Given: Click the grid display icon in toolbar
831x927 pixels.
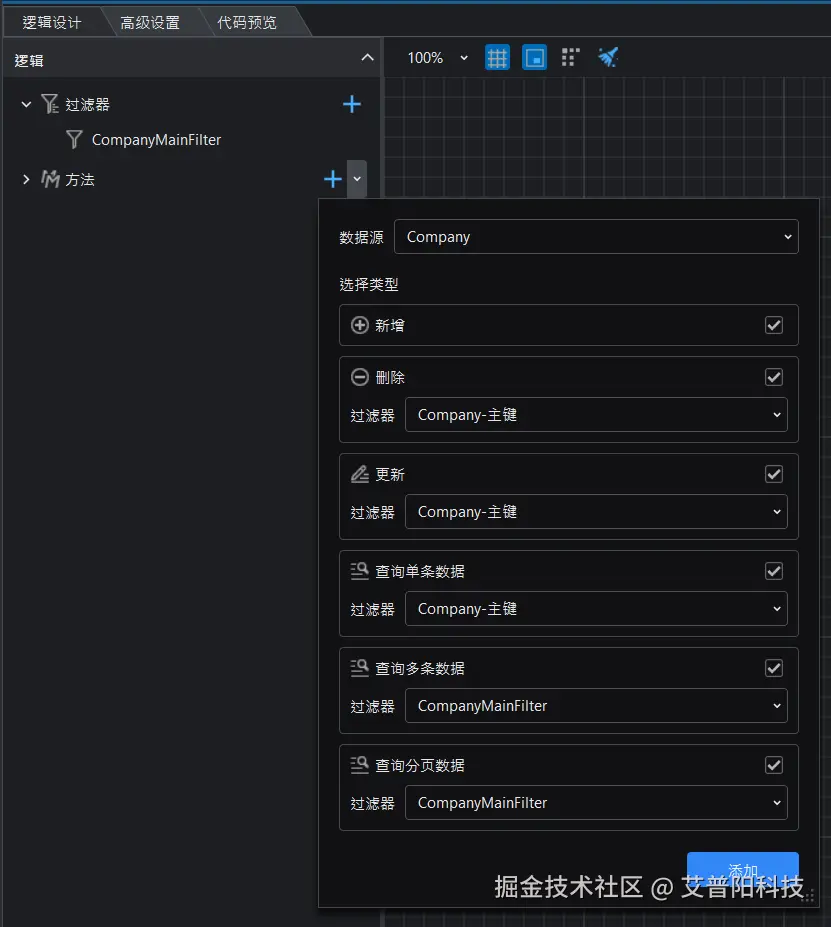Looking at the screenshot, I should pos(497,57).
